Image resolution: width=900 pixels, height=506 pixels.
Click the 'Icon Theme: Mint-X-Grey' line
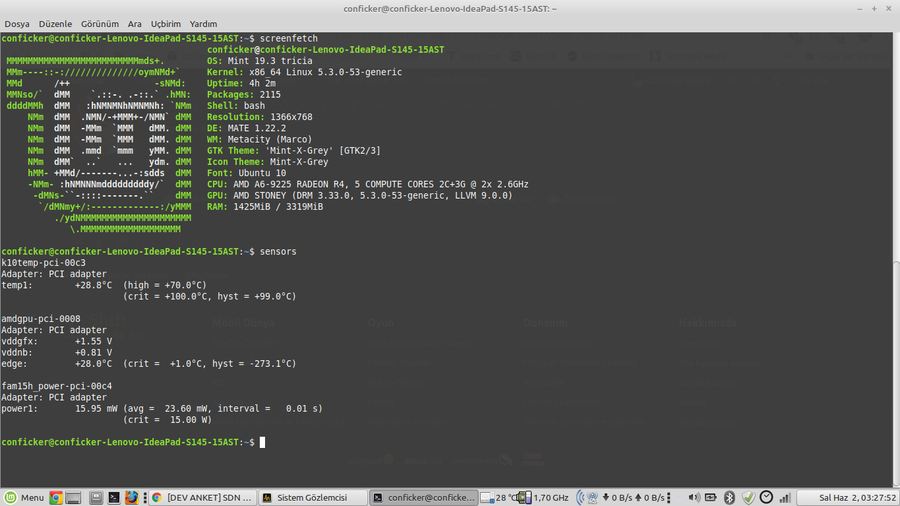point(267,162)
